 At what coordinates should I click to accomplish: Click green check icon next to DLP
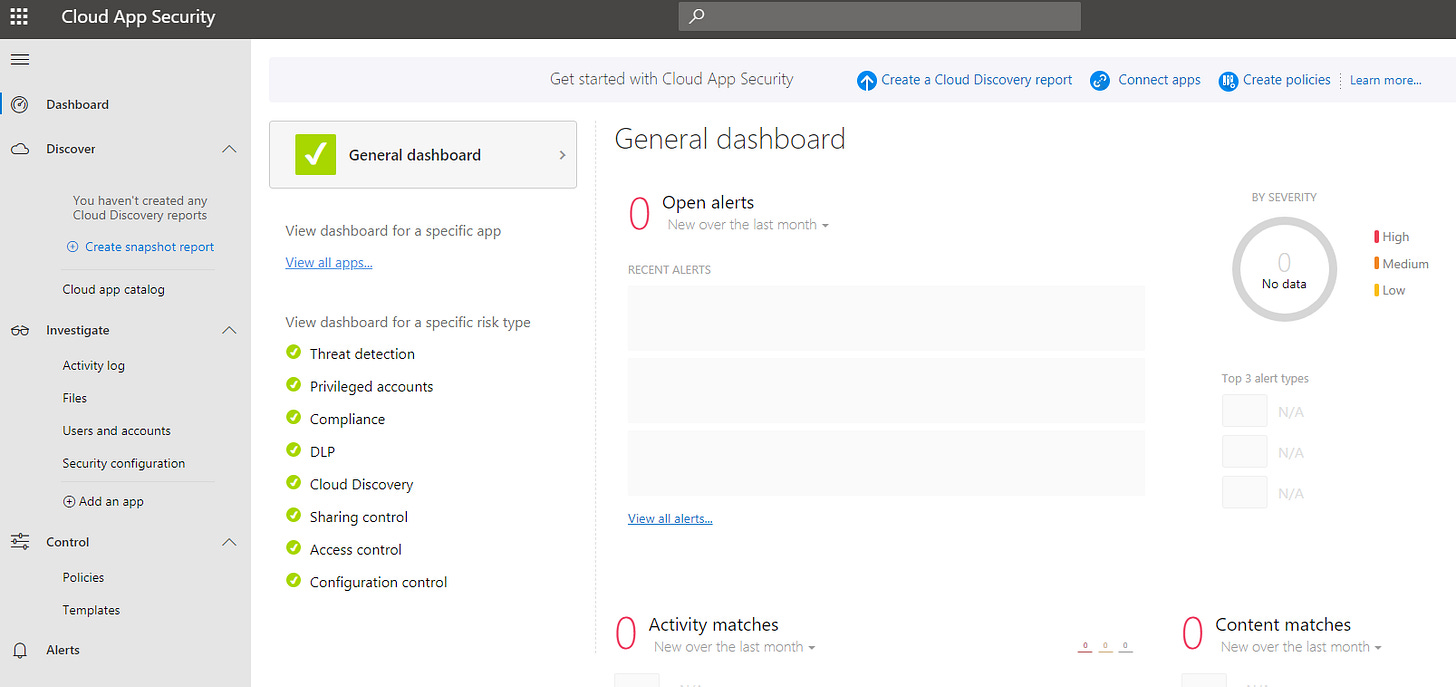[x=293, y=450]
